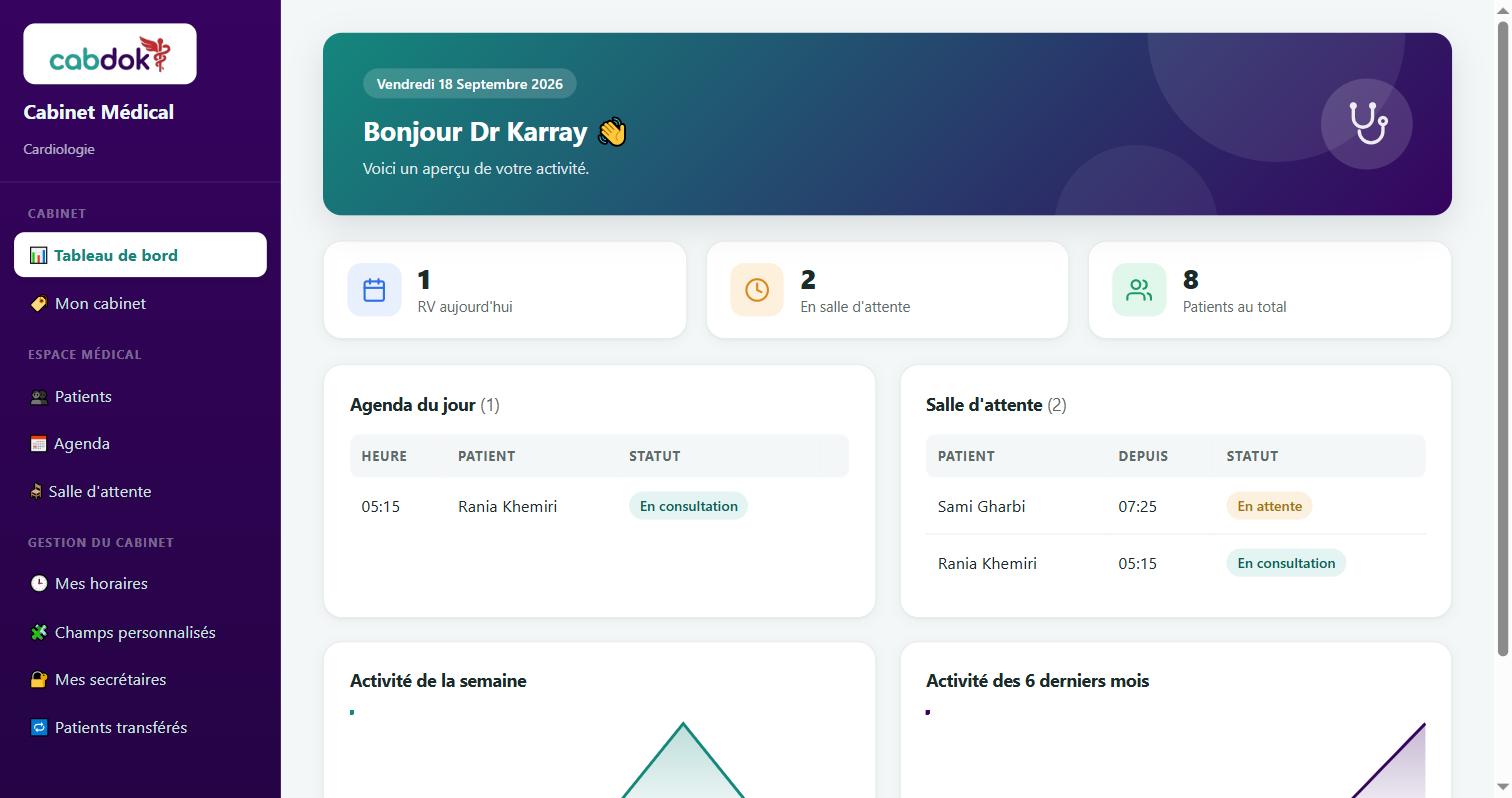
Task: Click the blue calendar icon on RV card
Action: pyautogui.click(x=374, y=290)
